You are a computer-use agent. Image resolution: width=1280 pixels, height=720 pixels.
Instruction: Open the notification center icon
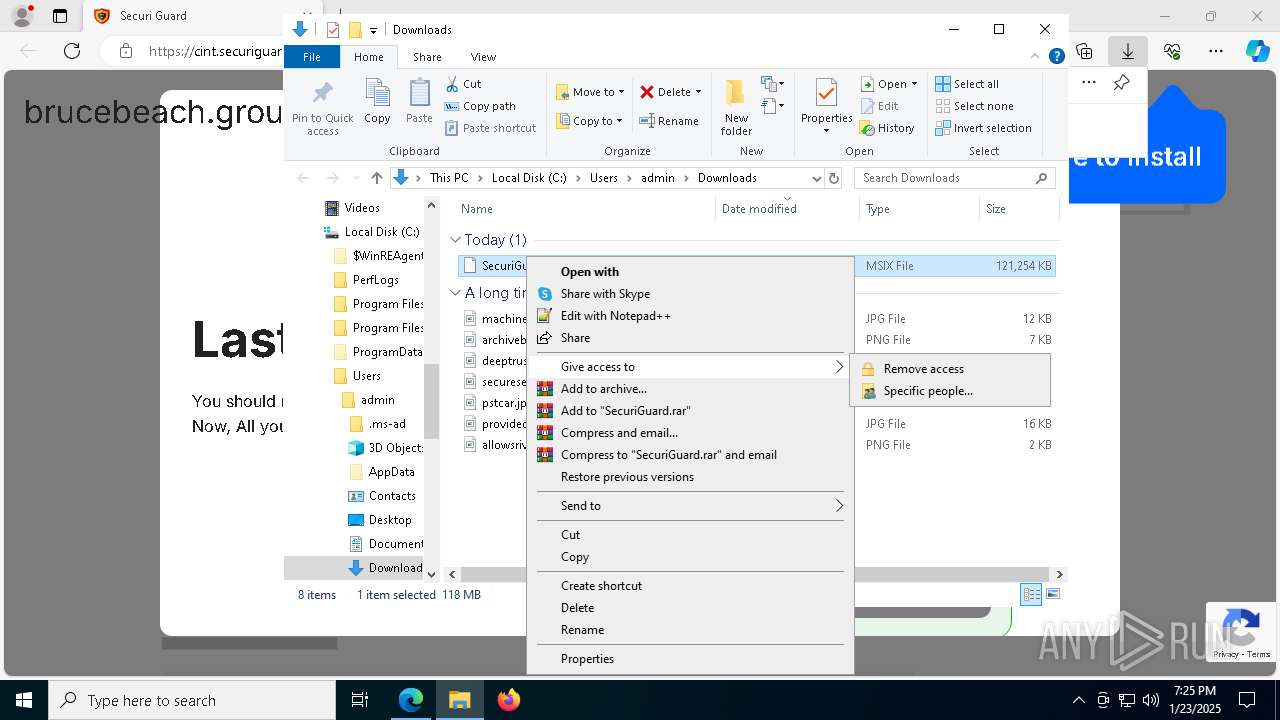(1247, 700)
